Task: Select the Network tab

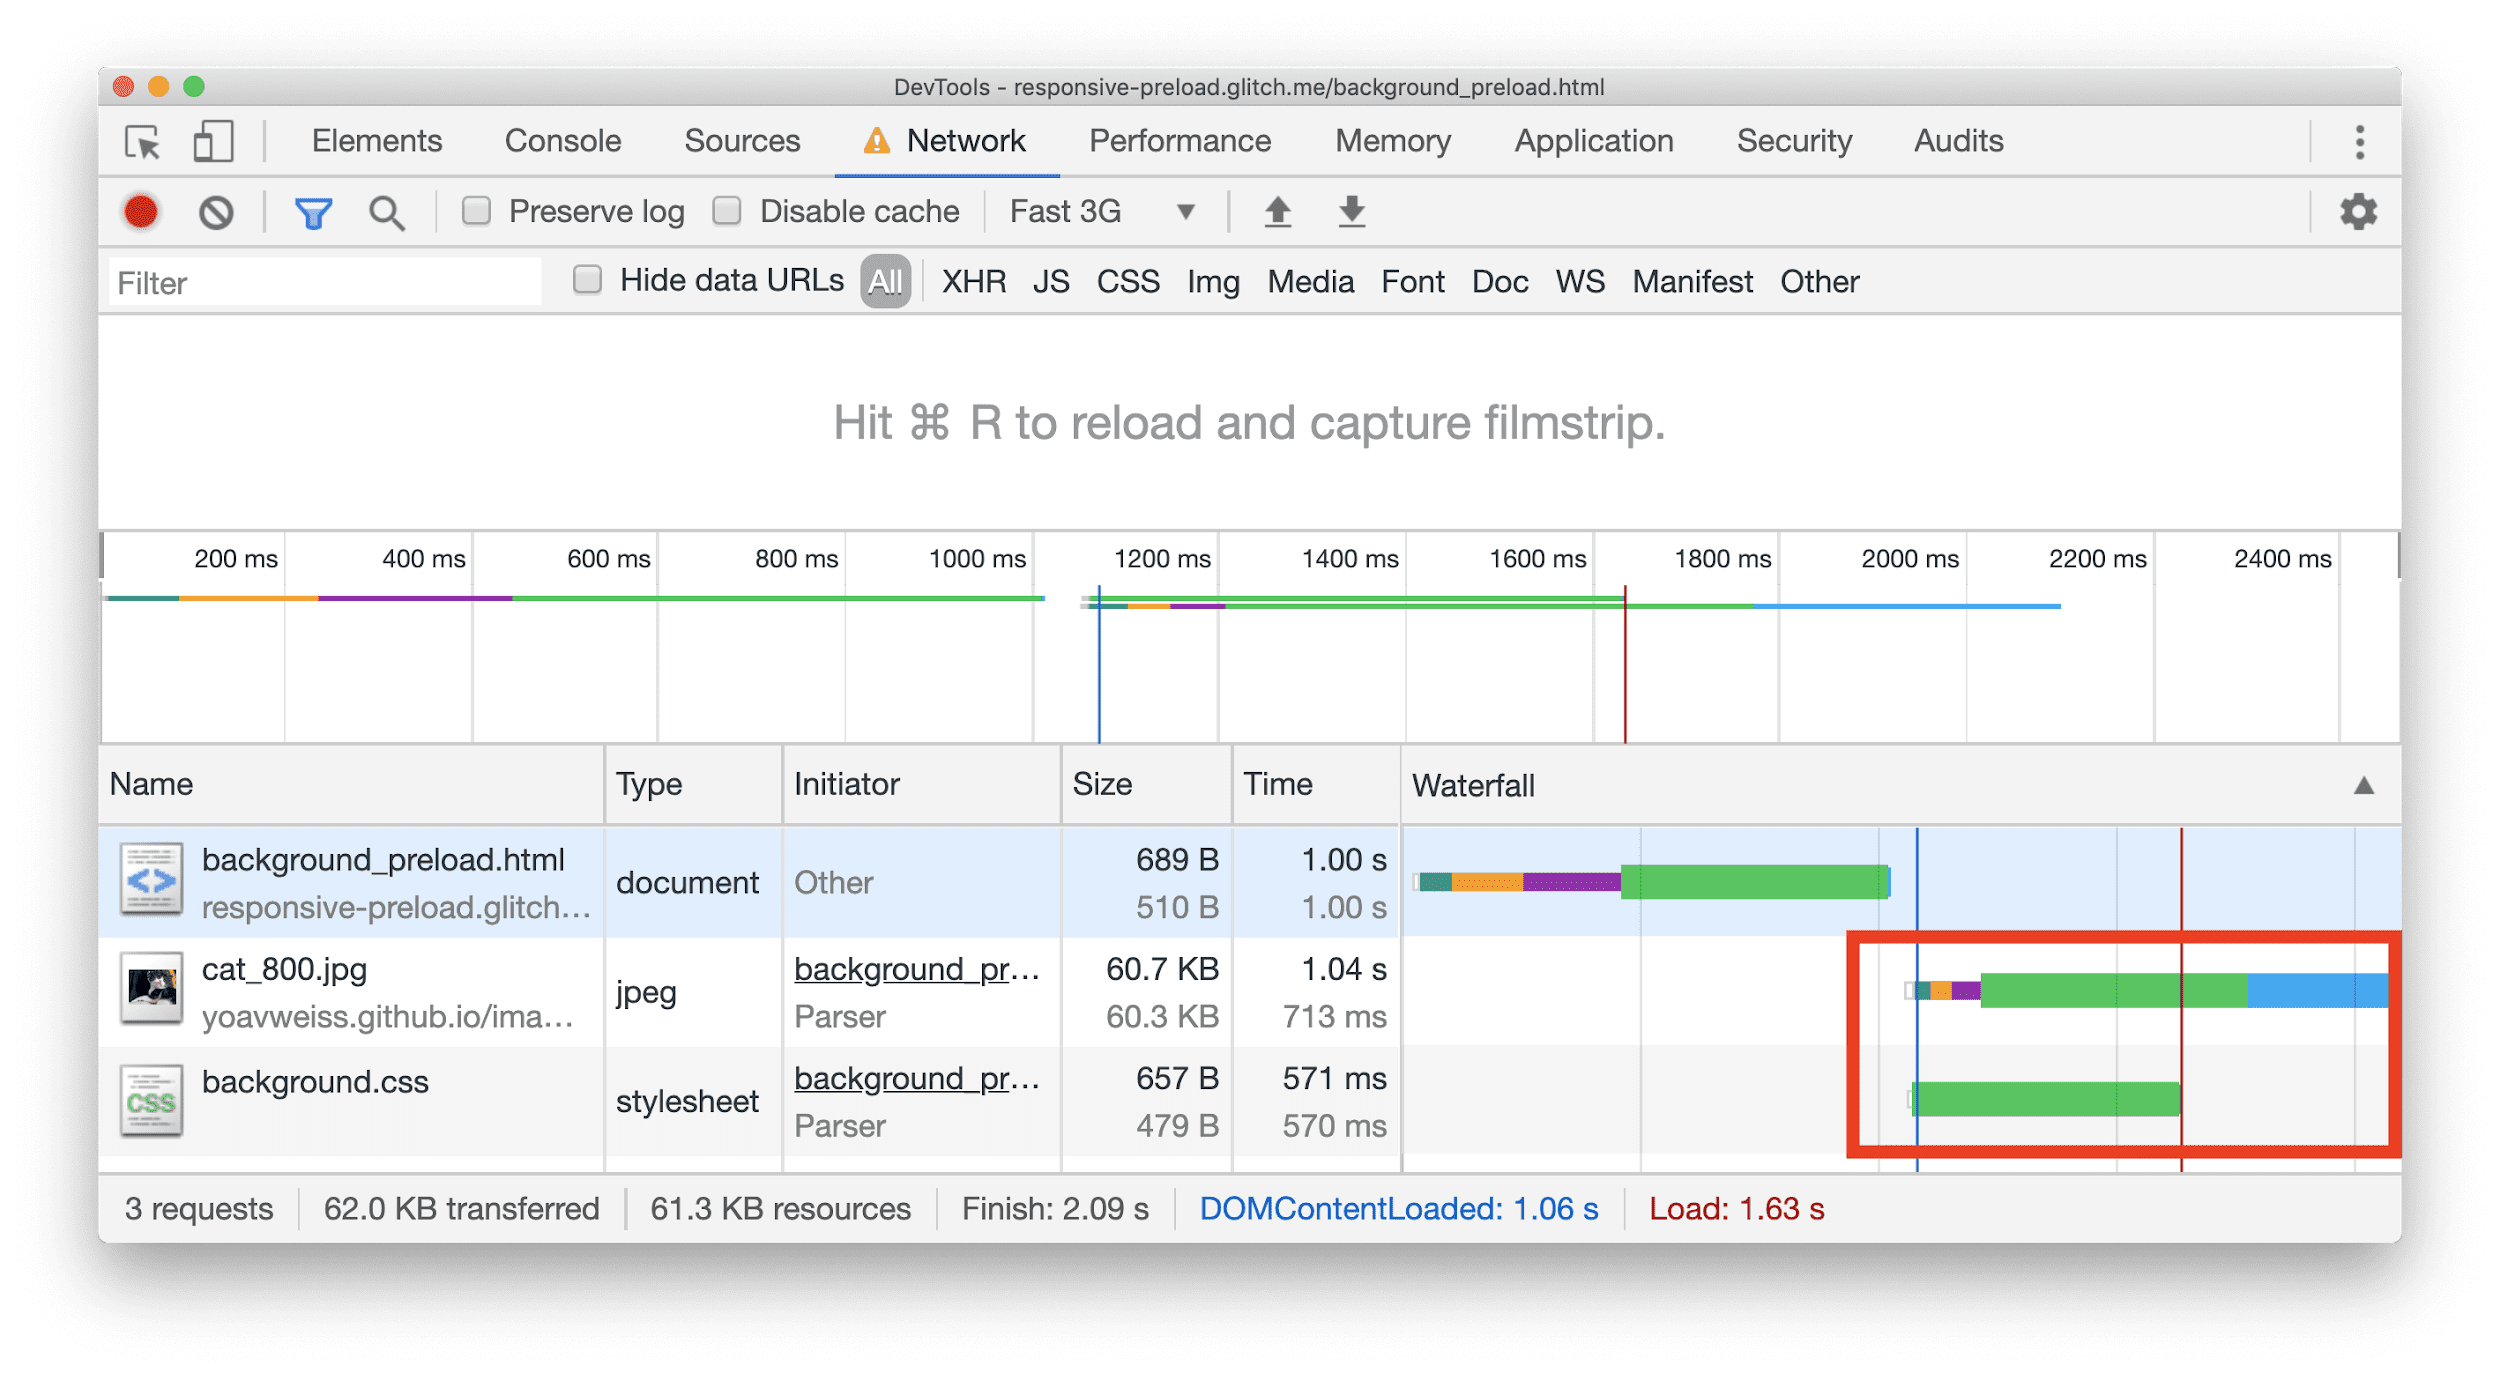Action: (x=962, y=140)
